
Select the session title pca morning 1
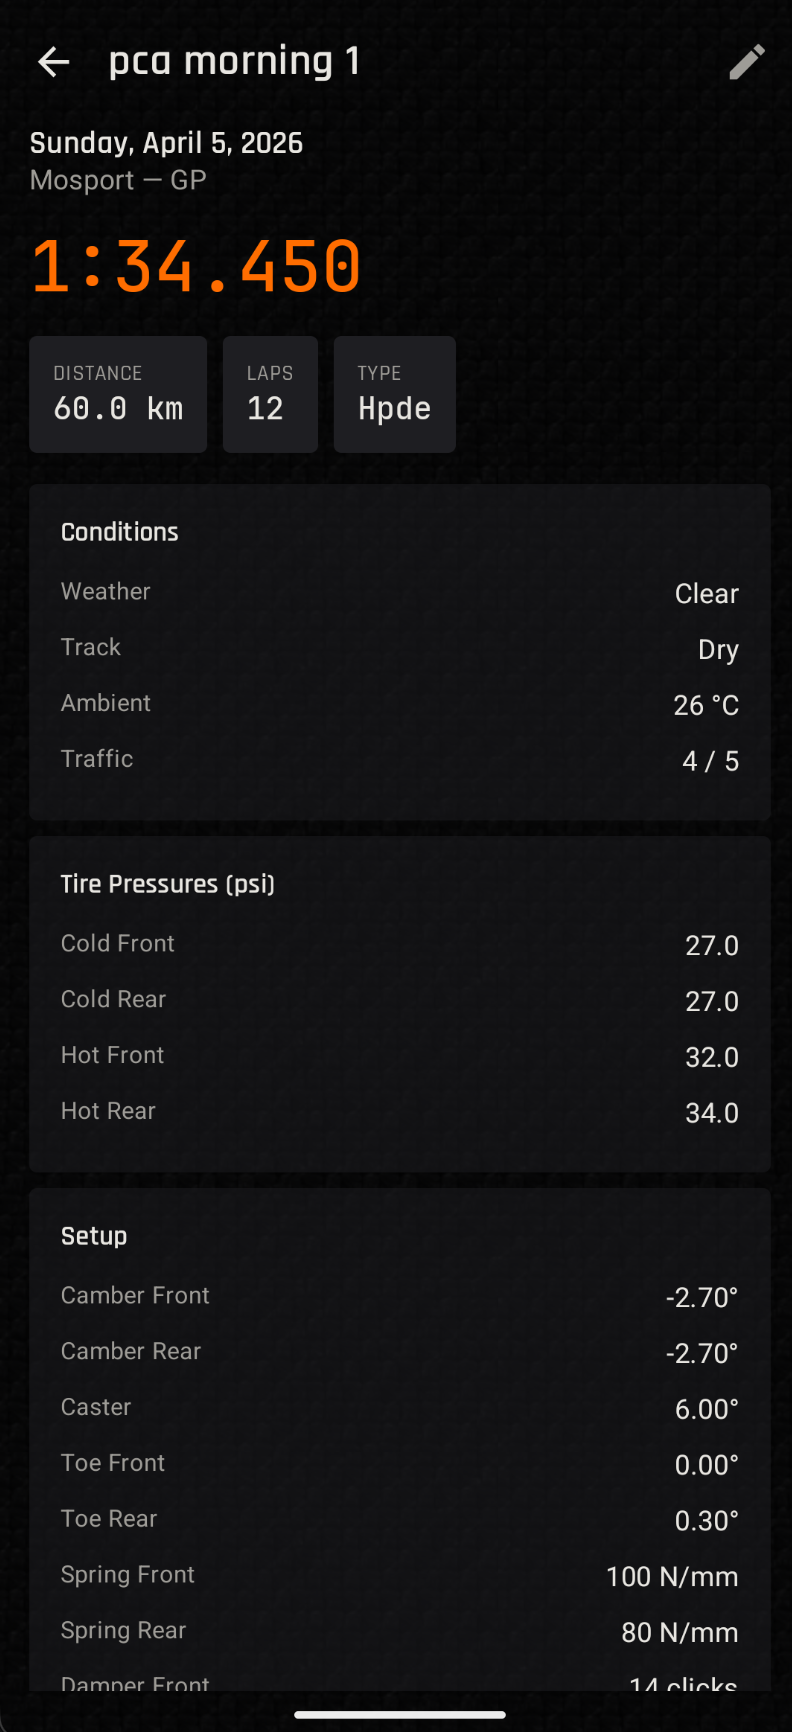(x=234, y=61)
